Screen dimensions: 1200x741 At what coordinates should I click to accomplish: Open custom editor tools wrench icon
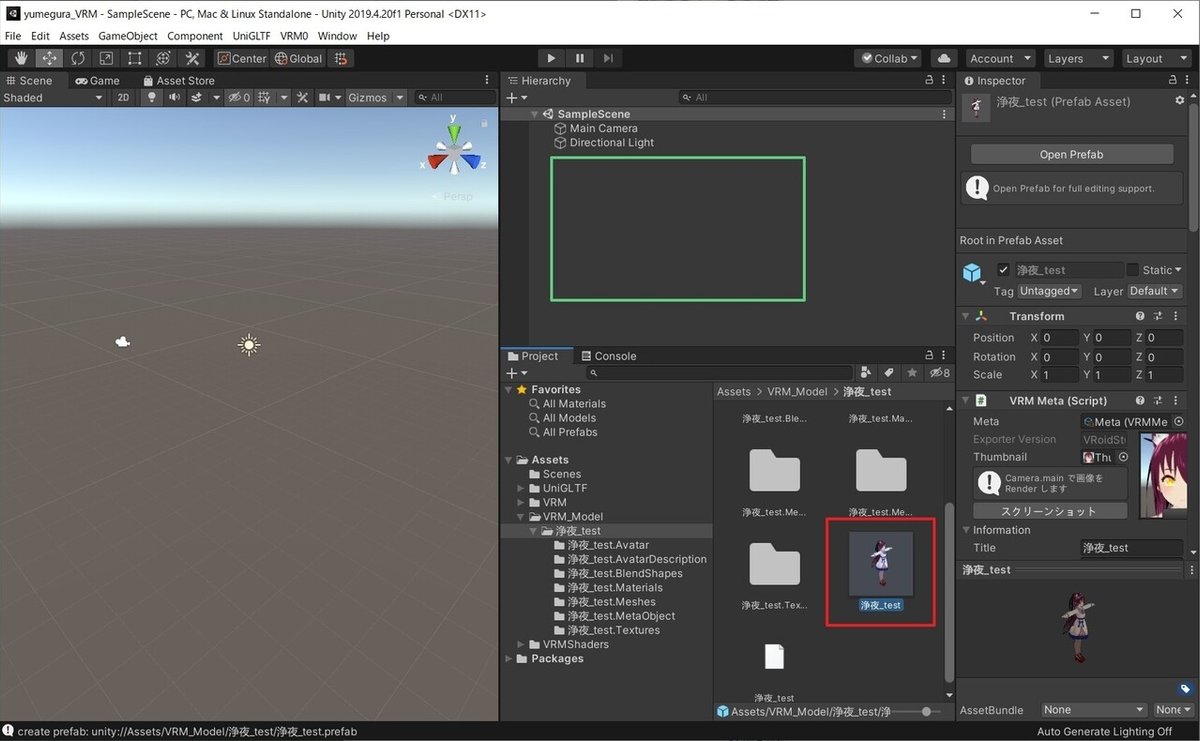192,58
